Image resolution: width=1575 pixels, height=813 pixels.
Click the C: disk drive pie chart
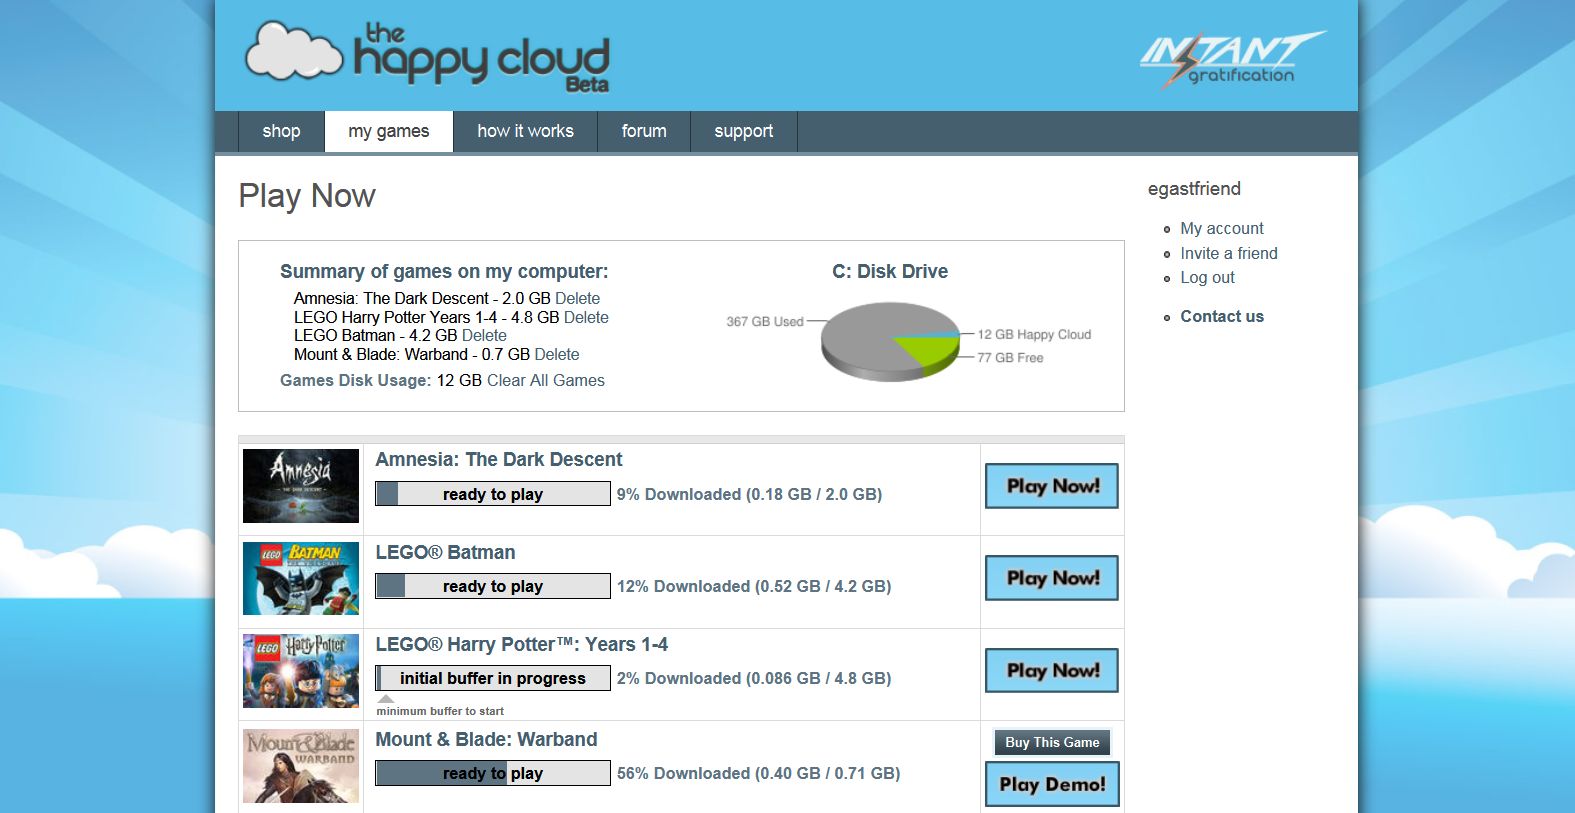pos(889,341)
